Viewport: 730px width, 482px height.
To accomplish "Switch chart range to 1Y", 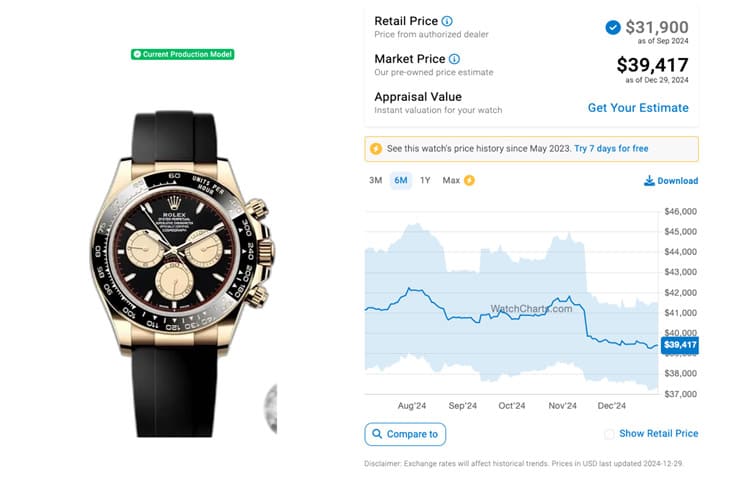I will [x=425, y=181].
